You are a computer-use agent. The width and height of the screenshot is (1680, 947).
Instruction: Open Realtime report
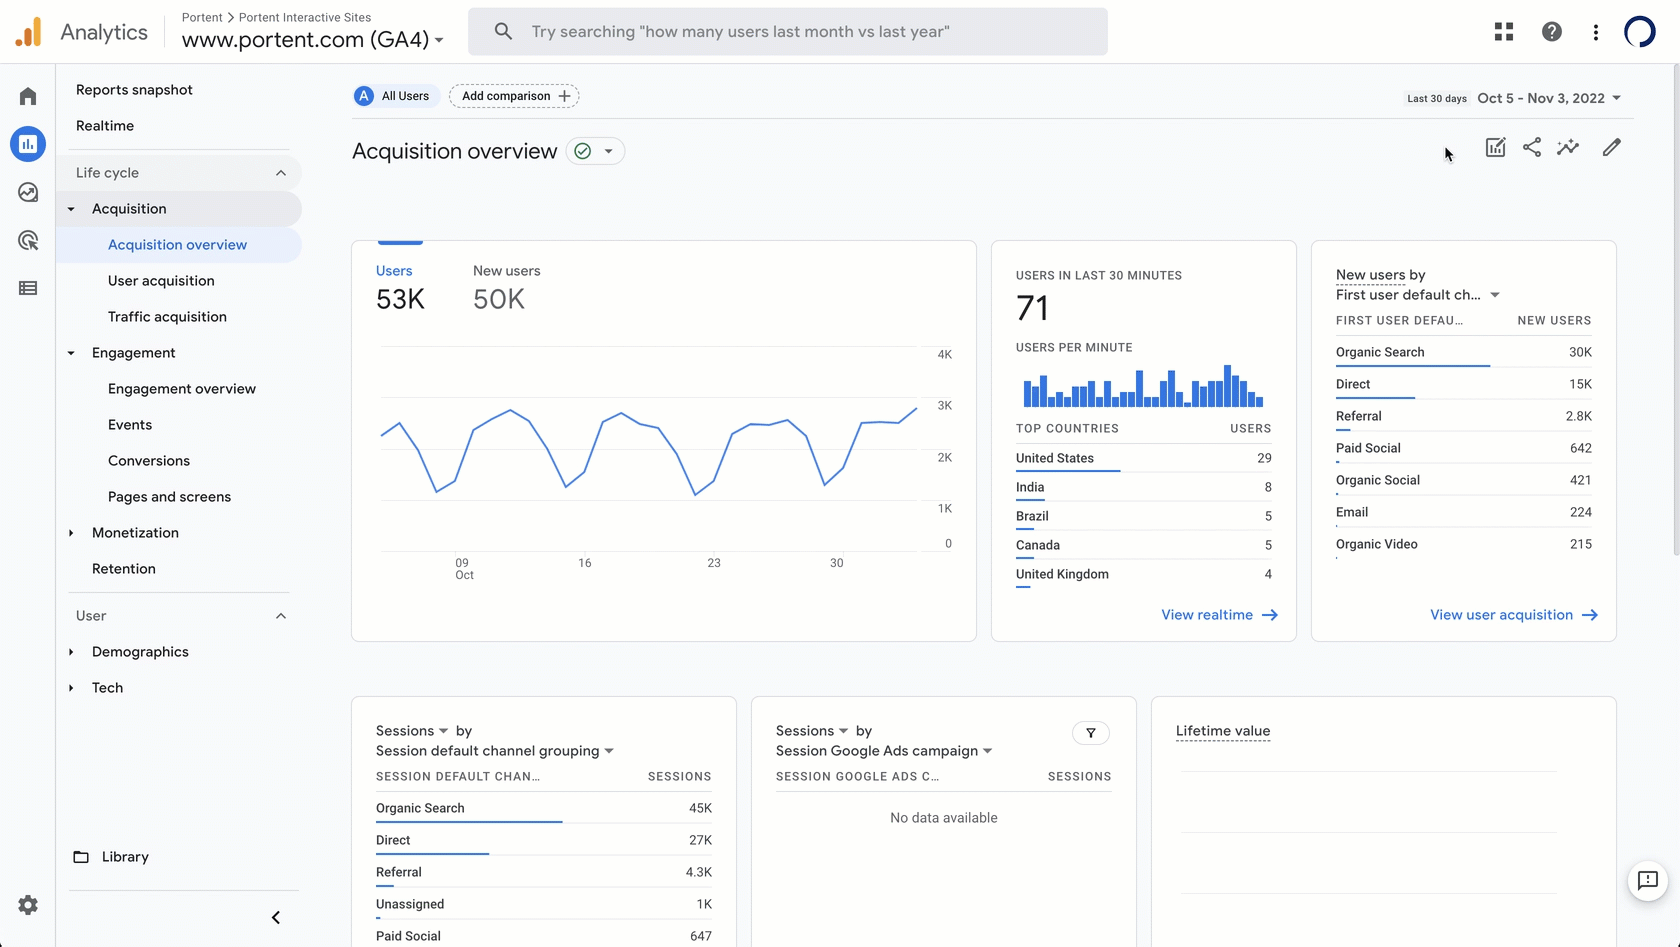click(x=105, y=126)
